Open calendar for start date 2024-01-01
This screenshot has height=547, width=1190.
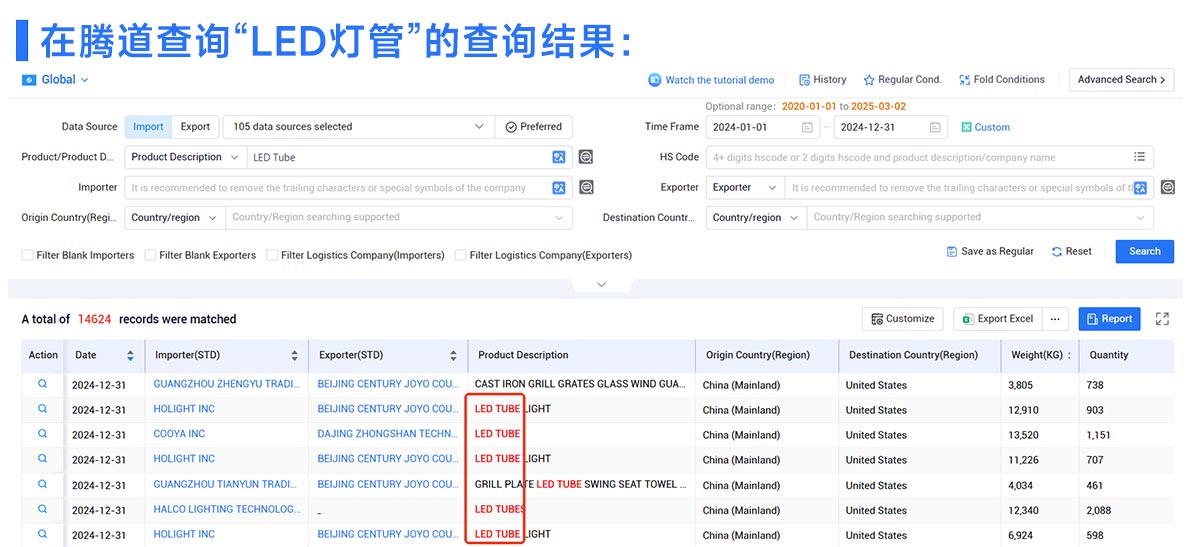[x=807, y=127]
